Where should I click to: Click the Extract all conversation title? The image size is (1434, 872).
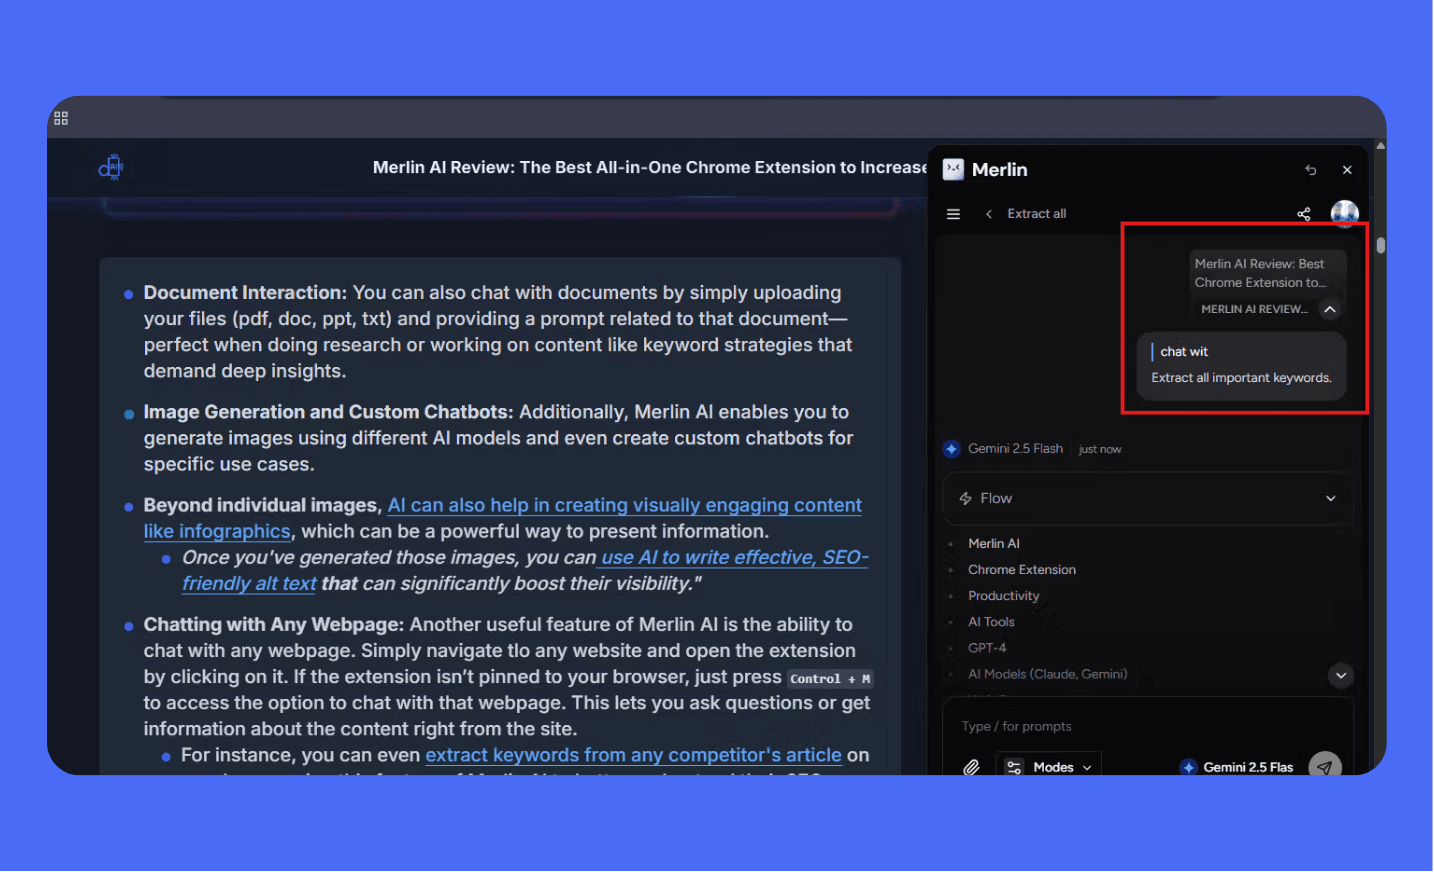(1037, 214)
